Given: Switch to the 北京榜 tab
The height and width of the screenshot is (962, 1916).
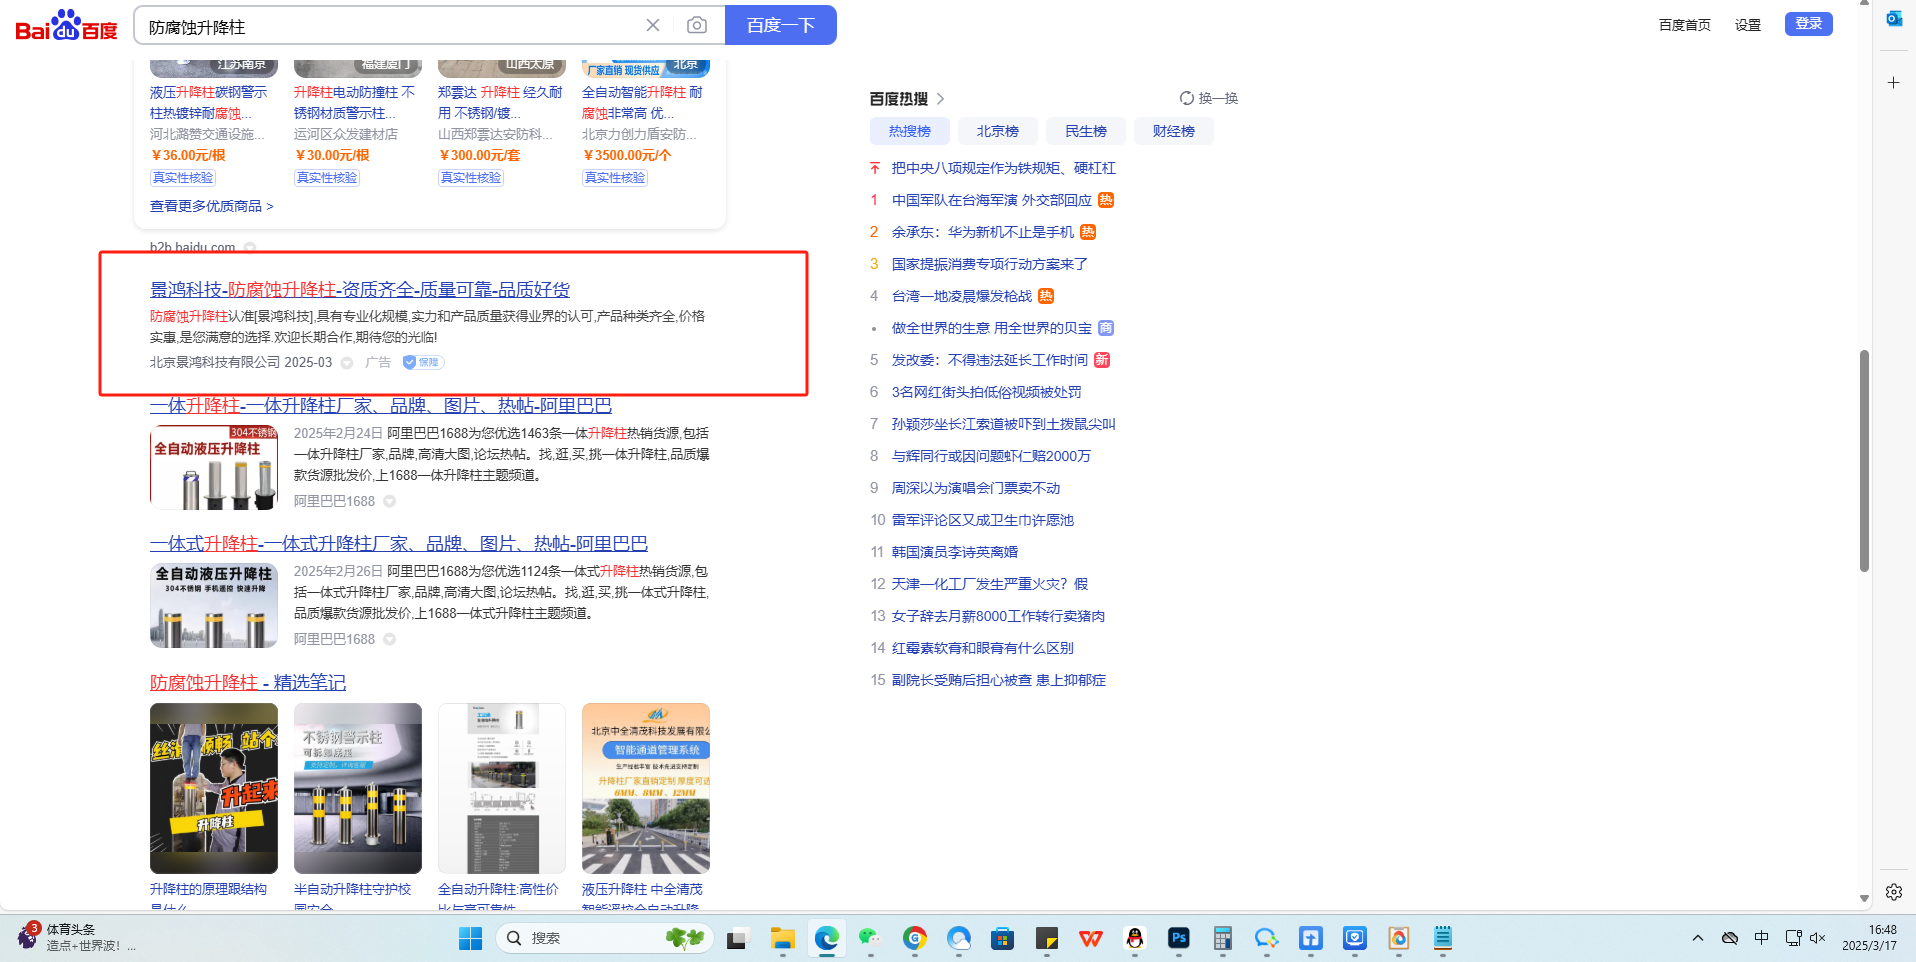Looking at the screenshot, I should (x=997, y=131).
